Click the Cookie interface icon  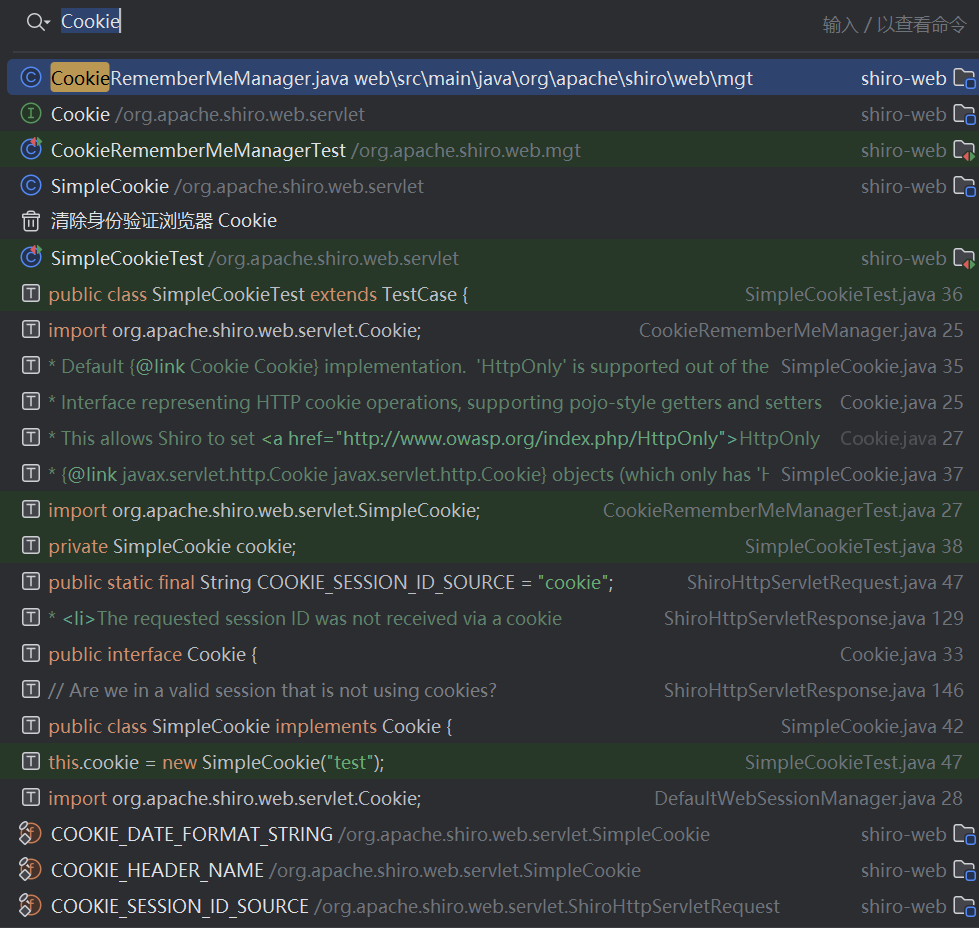[x=31, y=114]
